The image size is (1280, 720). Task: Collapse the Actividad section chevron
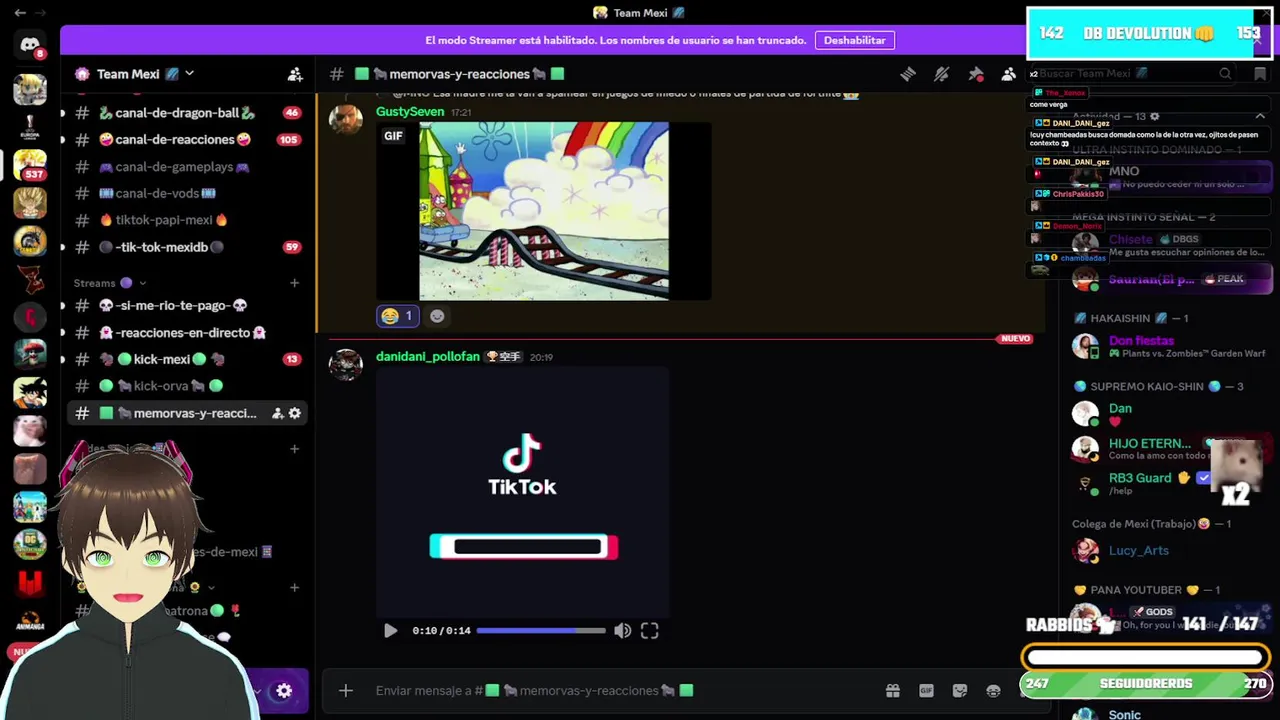1260,117
